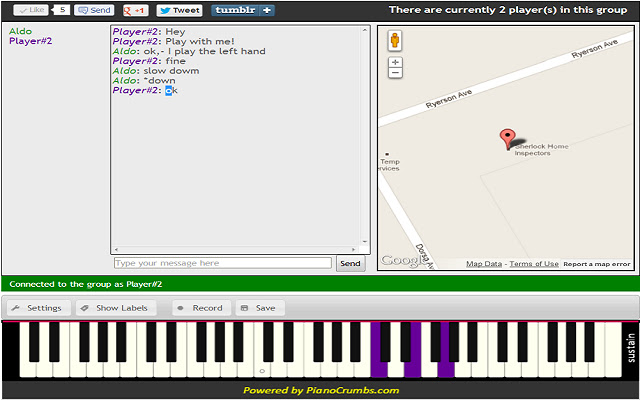The image size is (640, 400).
Task: Click the Facebook Like button
Action: coord(30,10)
